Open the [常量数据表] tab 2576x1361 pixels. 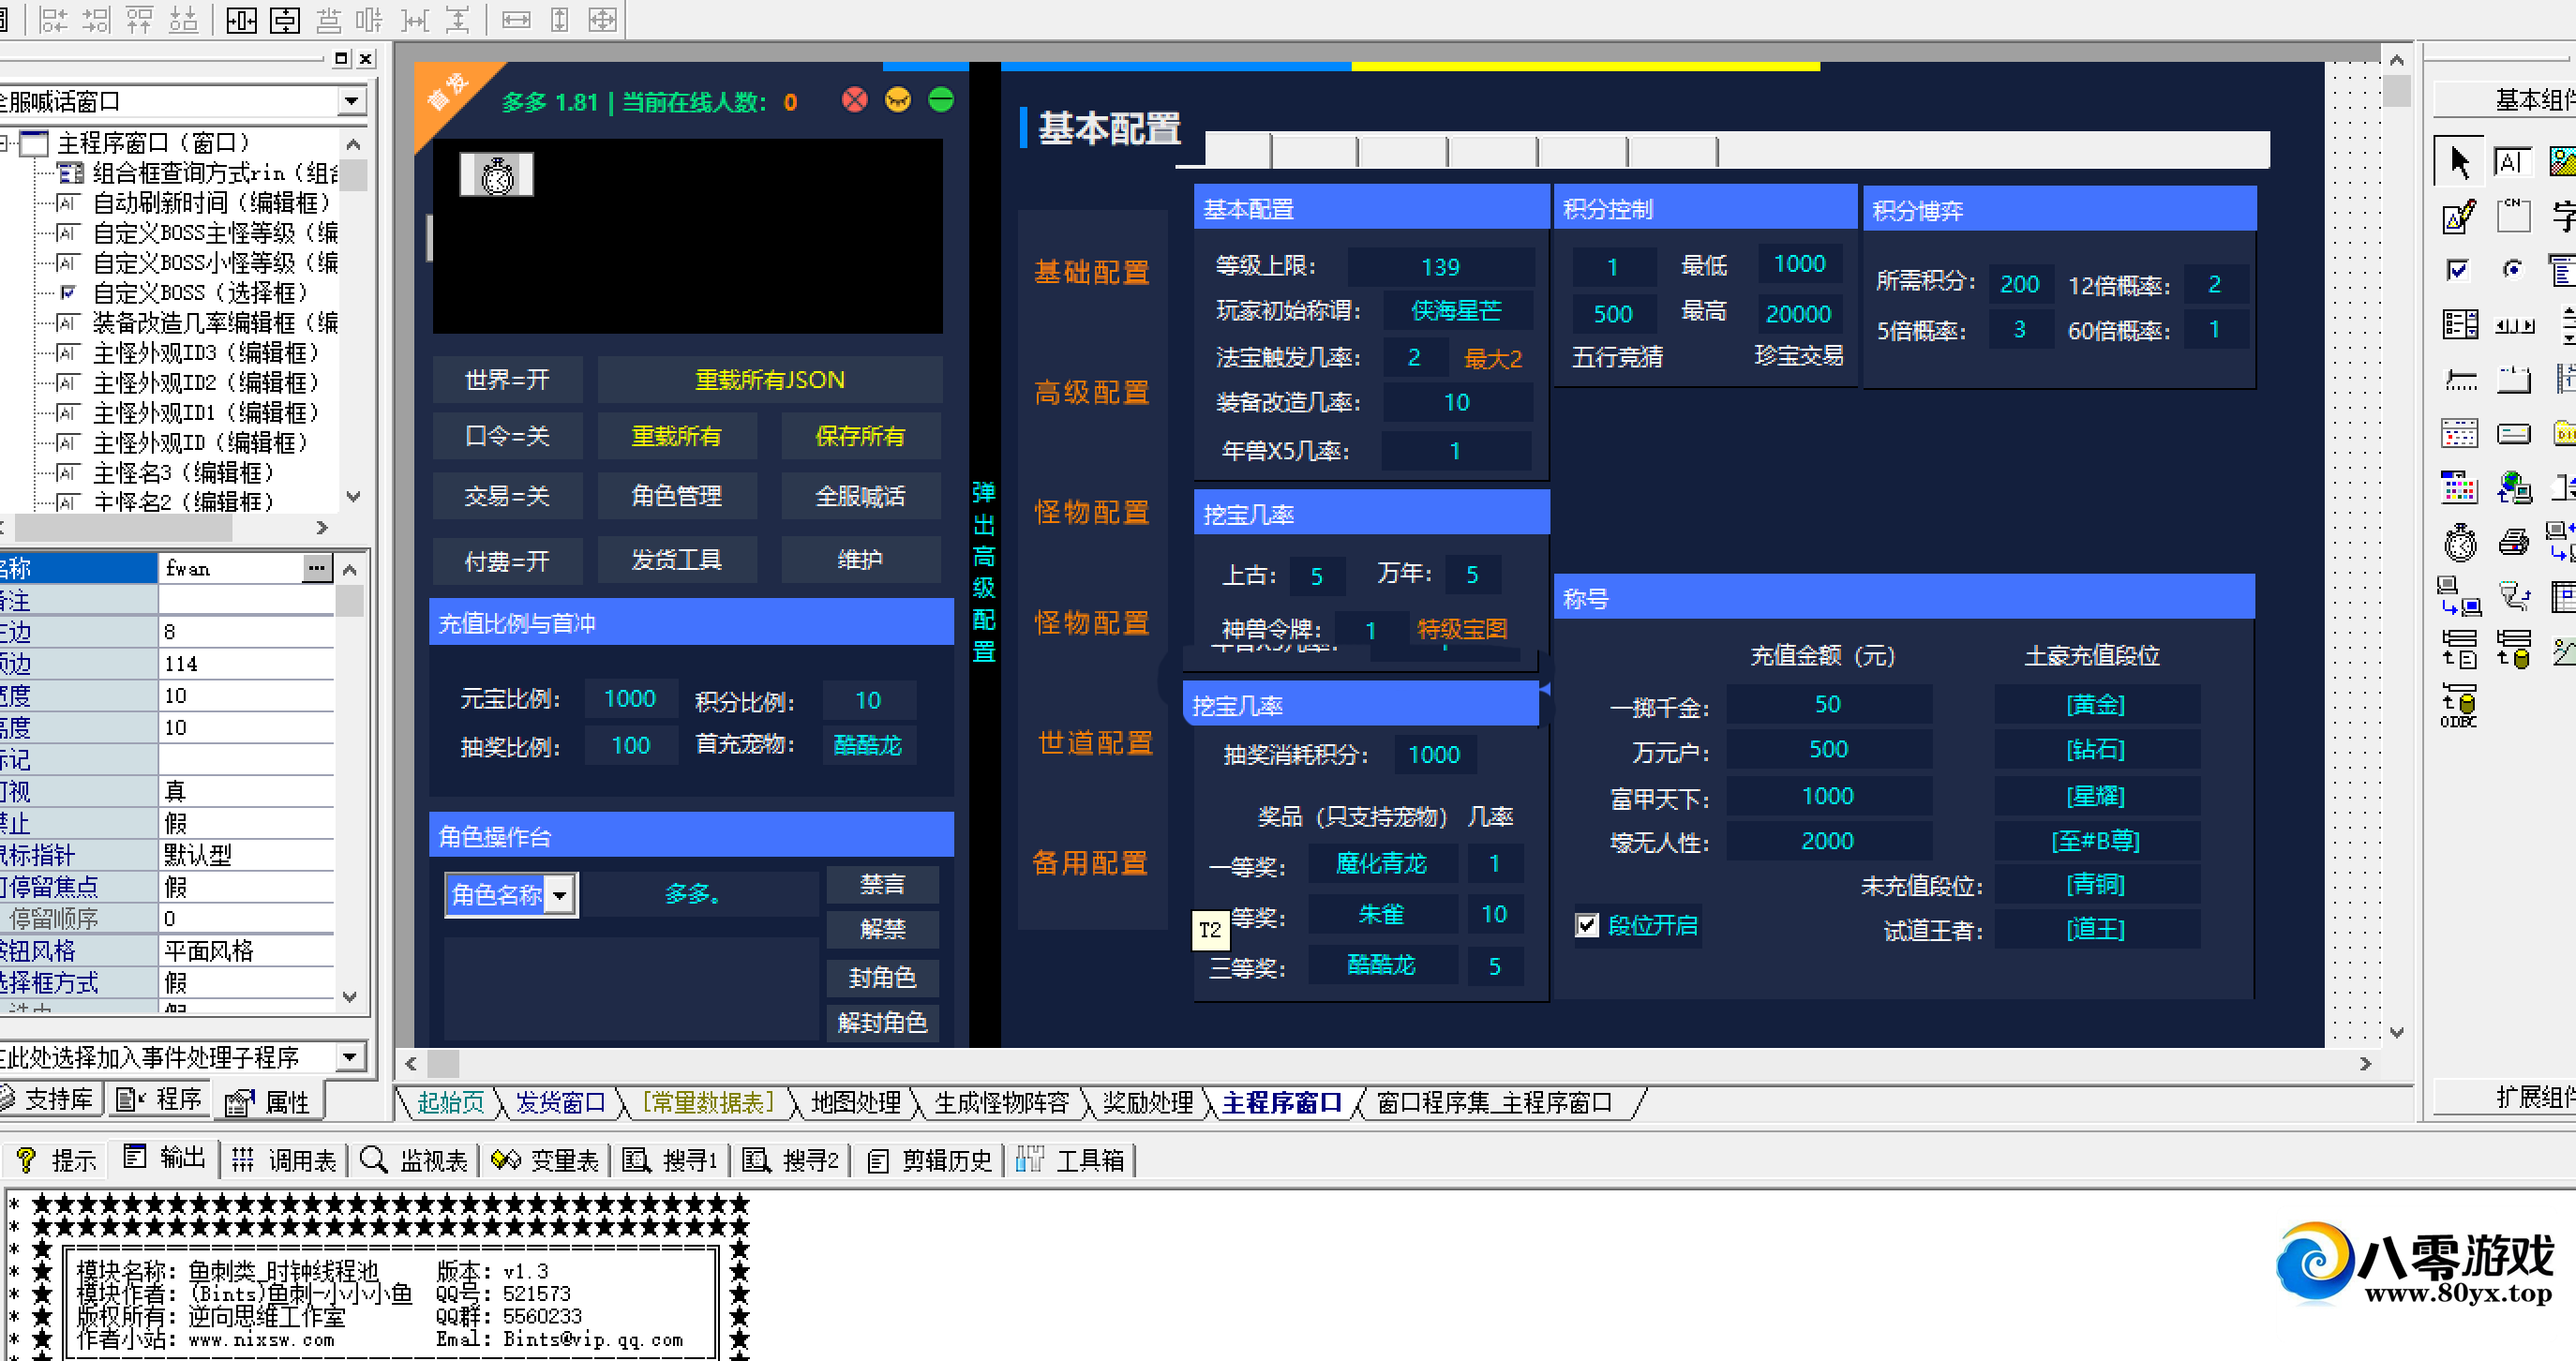708,1103
